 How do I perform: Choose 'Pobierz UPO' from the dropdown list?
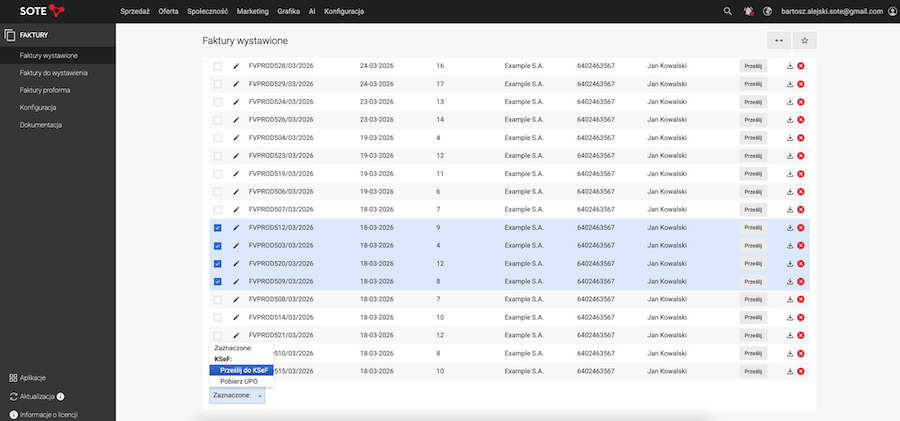239,381
